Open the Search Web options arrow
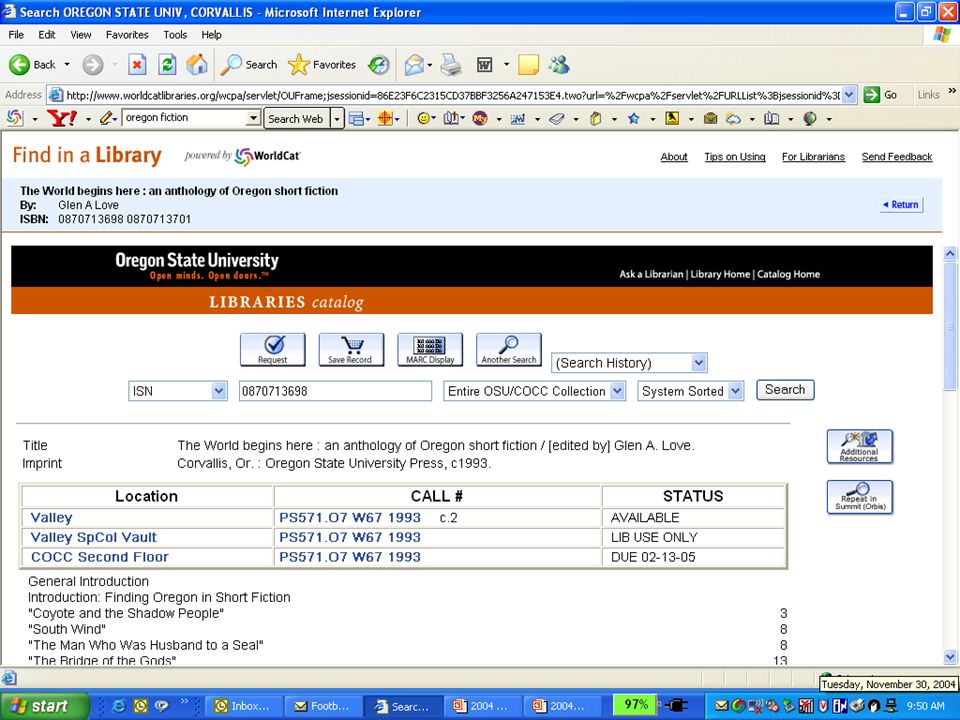Viewport: 960px width, 720px height. point(337,118)
